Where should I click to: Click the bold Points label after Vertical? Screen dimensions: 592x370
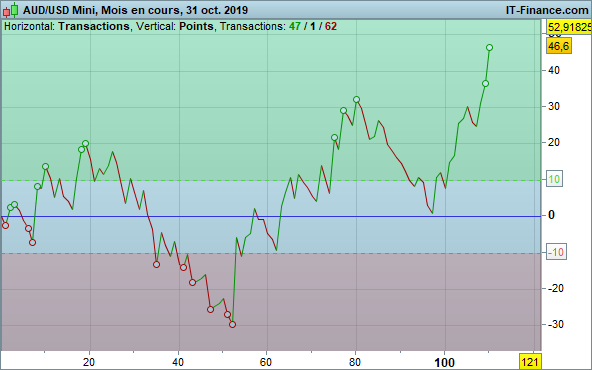196,26
